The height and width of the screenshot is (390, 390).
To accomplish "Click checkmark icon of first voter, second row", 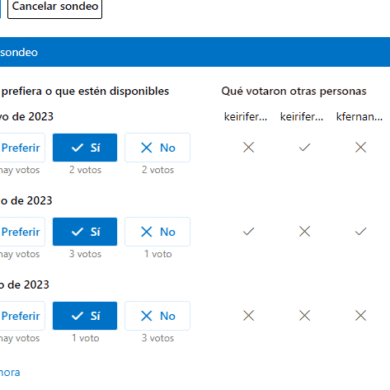I will [x=249, y=231].
